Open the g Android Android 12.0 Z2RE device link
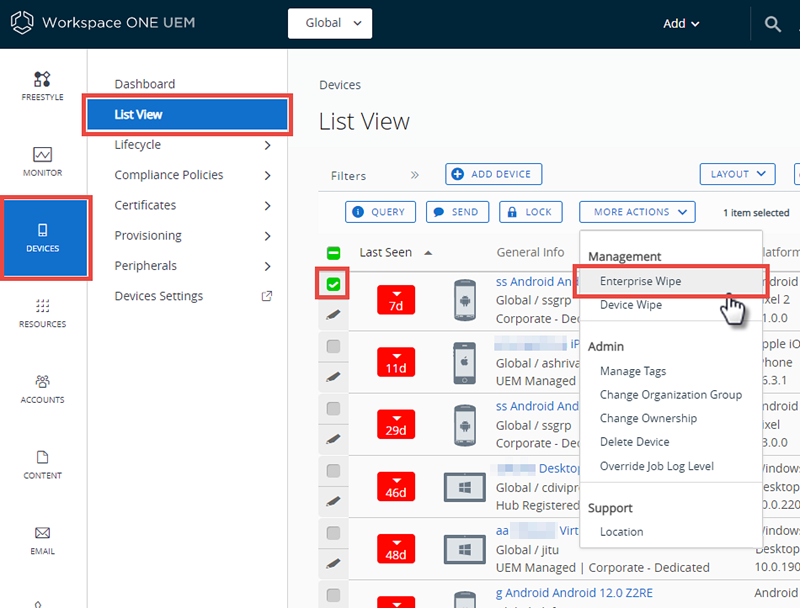800x608 pixels. point(574,593)
